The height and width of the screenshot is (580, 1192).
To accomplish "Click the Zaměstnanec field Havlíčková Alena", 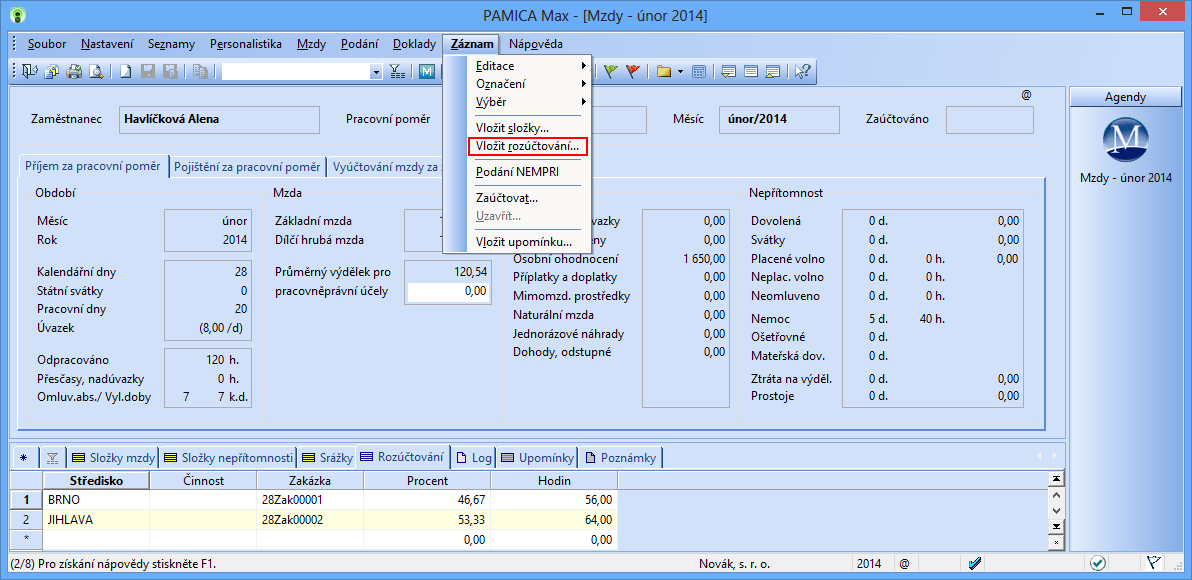I will (219, 119).
